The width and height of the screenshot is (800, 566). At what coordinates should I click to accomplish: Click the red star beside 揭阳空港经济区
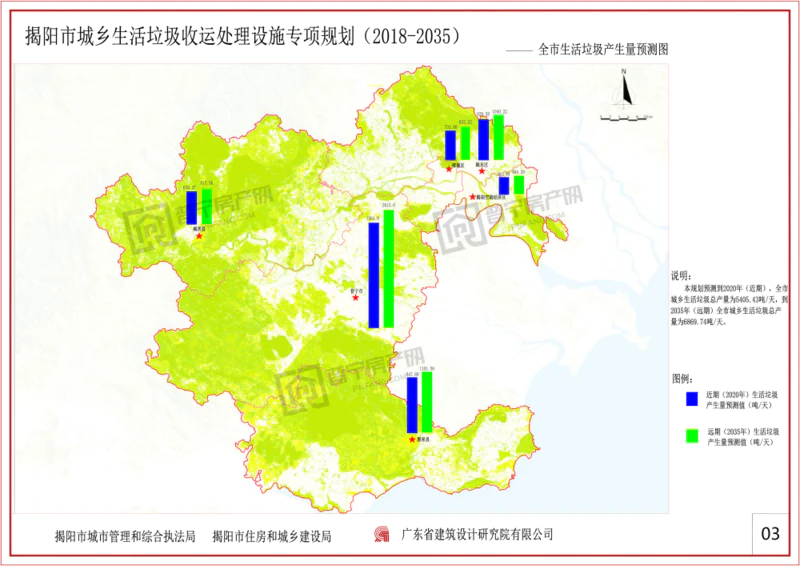pyautogui.click(x=473, y=197)
